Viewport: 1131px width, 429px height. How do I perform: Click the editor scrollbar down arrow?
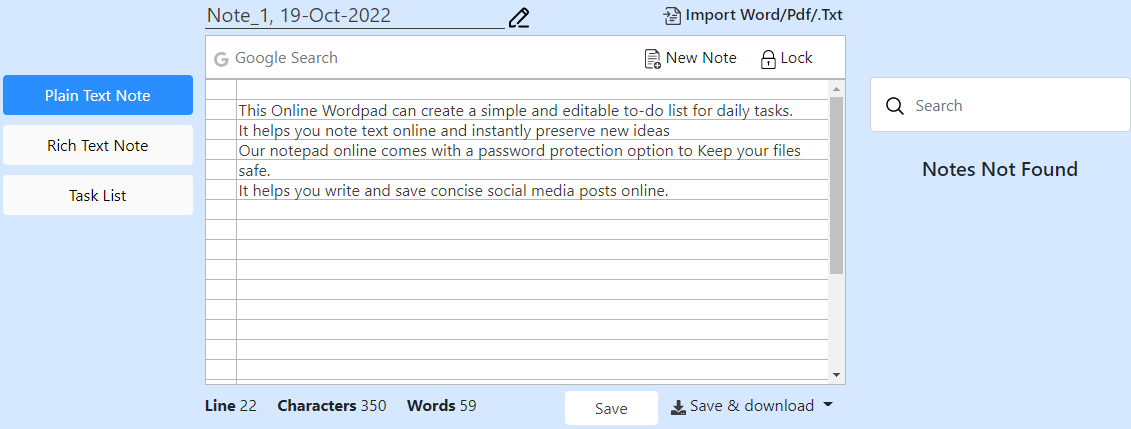[x=837, y=374]
